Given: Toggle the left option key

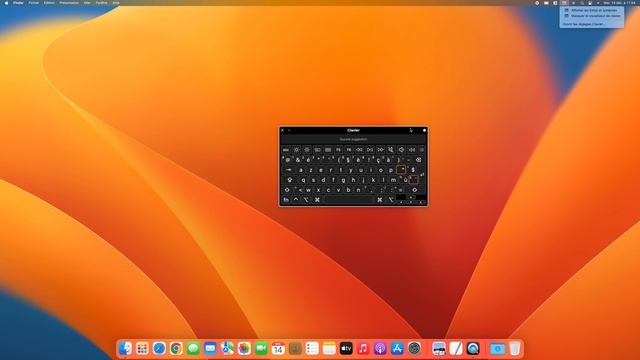Looking at the screenshot, I should [306, 200].
